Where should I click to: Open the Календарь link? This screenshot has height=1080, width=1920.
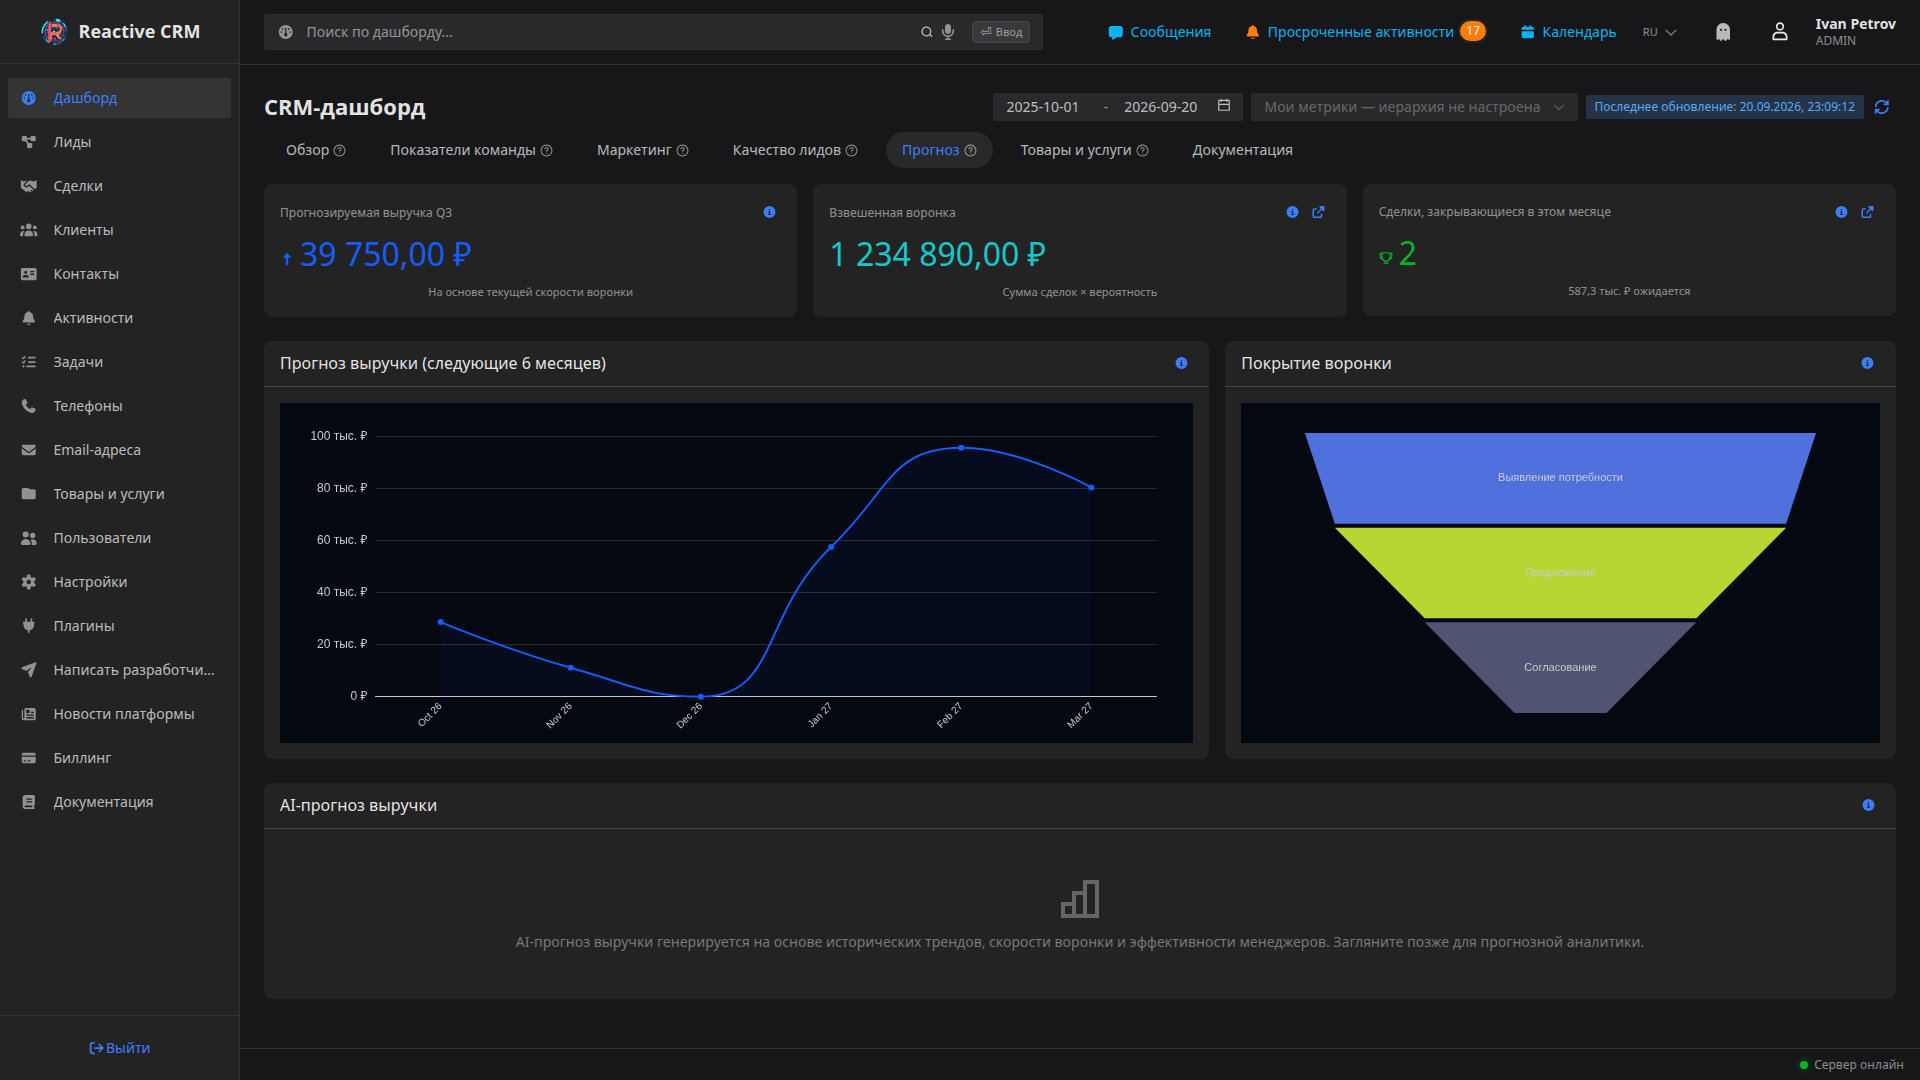[x=1568, y=32]
